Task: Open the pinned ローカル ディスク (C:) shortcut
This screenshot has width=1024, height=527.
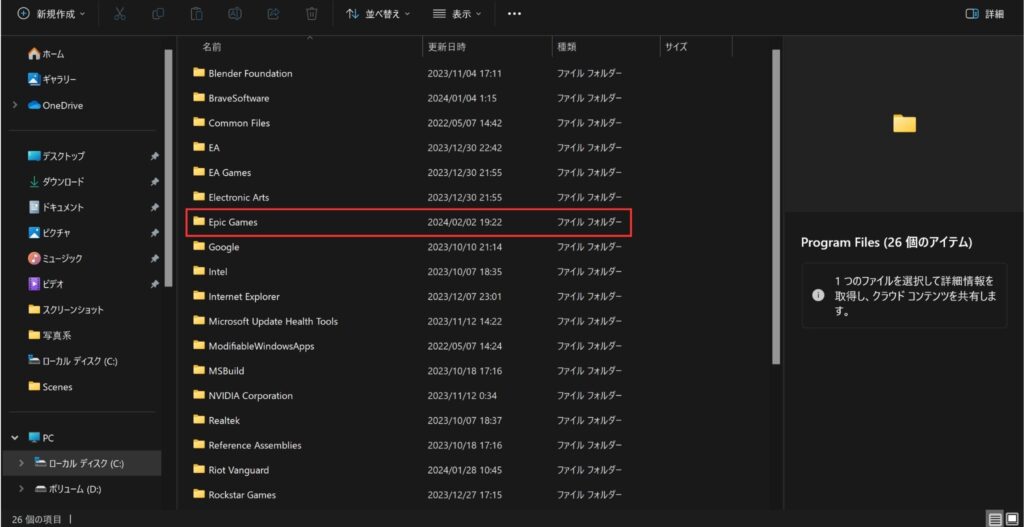Action: (x=72, y=360)
